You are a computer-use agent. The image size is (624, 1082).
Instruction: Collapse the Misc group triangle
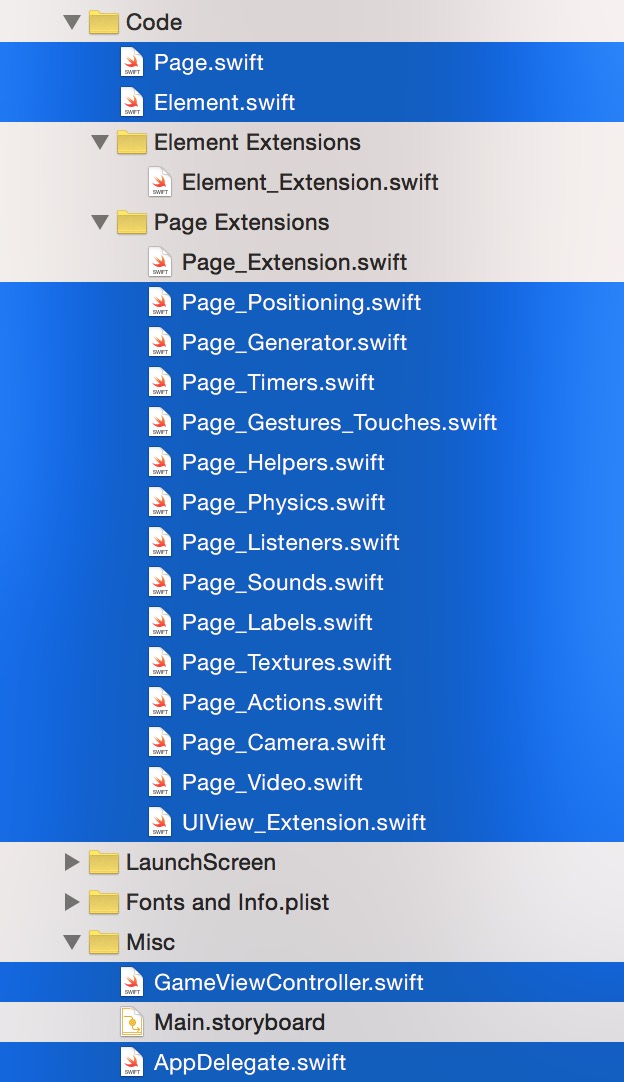click(71, 942)
